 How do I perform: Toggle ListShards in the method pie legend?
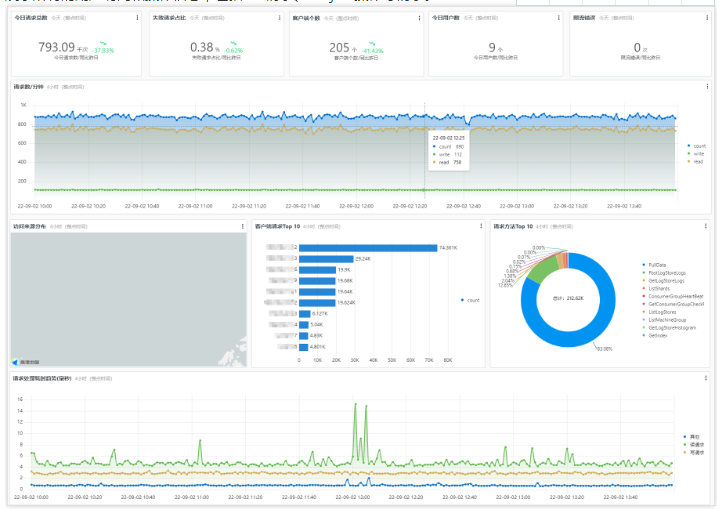pos(656,289)
